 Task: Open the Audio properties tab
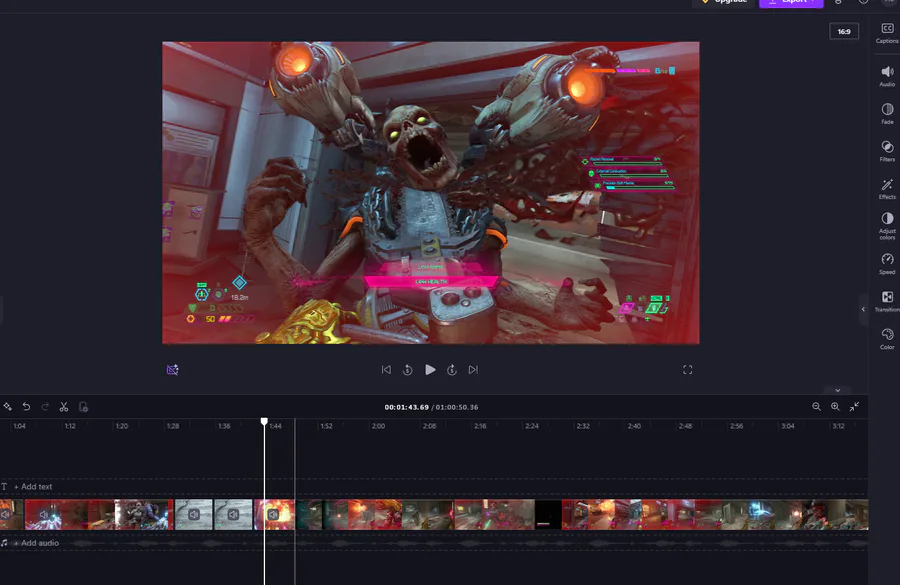coord(887,76)
